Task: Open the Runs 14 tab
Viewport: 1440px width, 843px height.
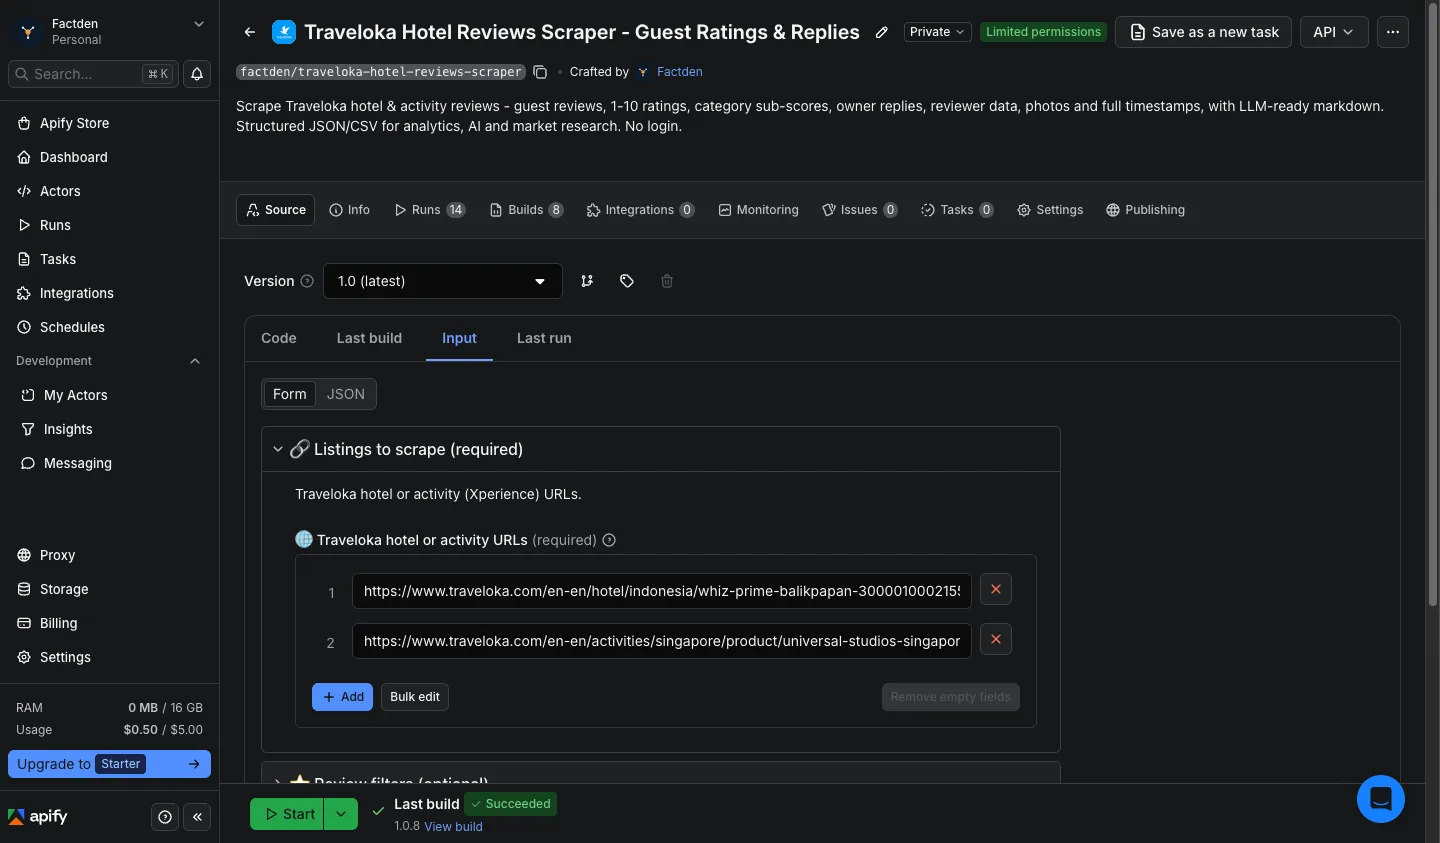Action: tap(430, 210)
